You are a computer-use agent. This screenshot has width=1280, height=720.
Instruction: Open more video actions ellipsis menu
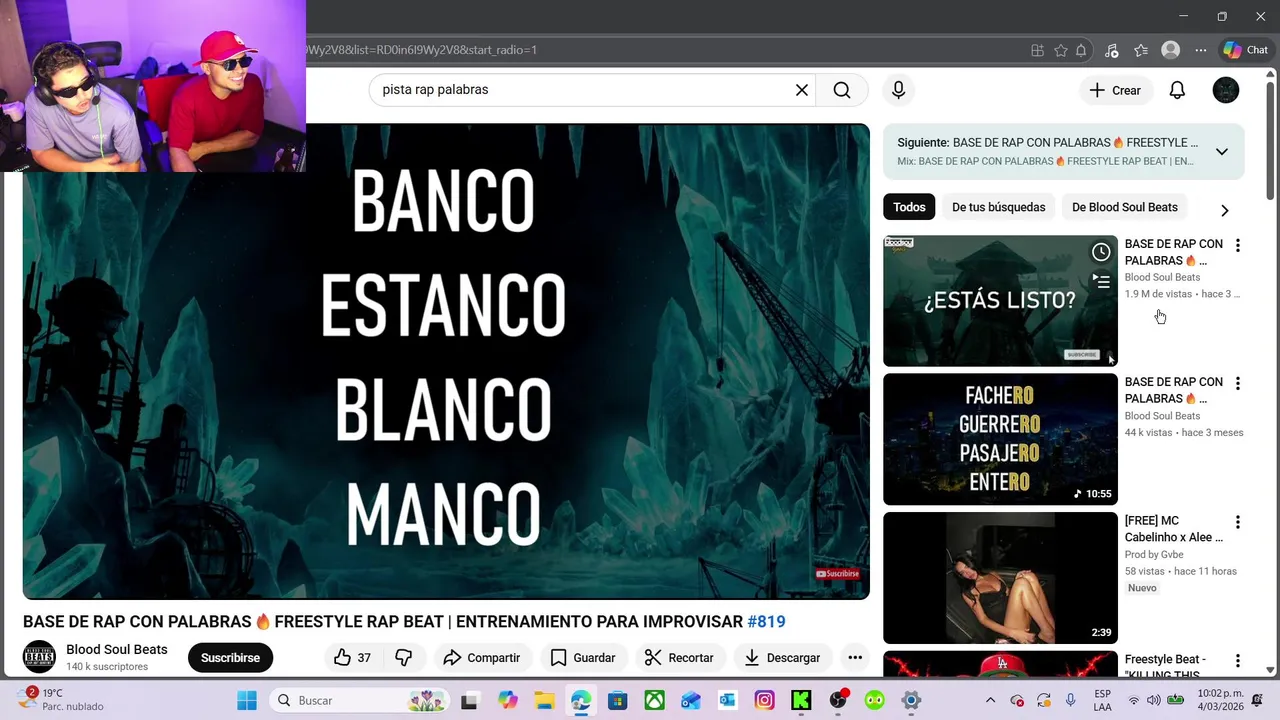[x=855, y=658]
